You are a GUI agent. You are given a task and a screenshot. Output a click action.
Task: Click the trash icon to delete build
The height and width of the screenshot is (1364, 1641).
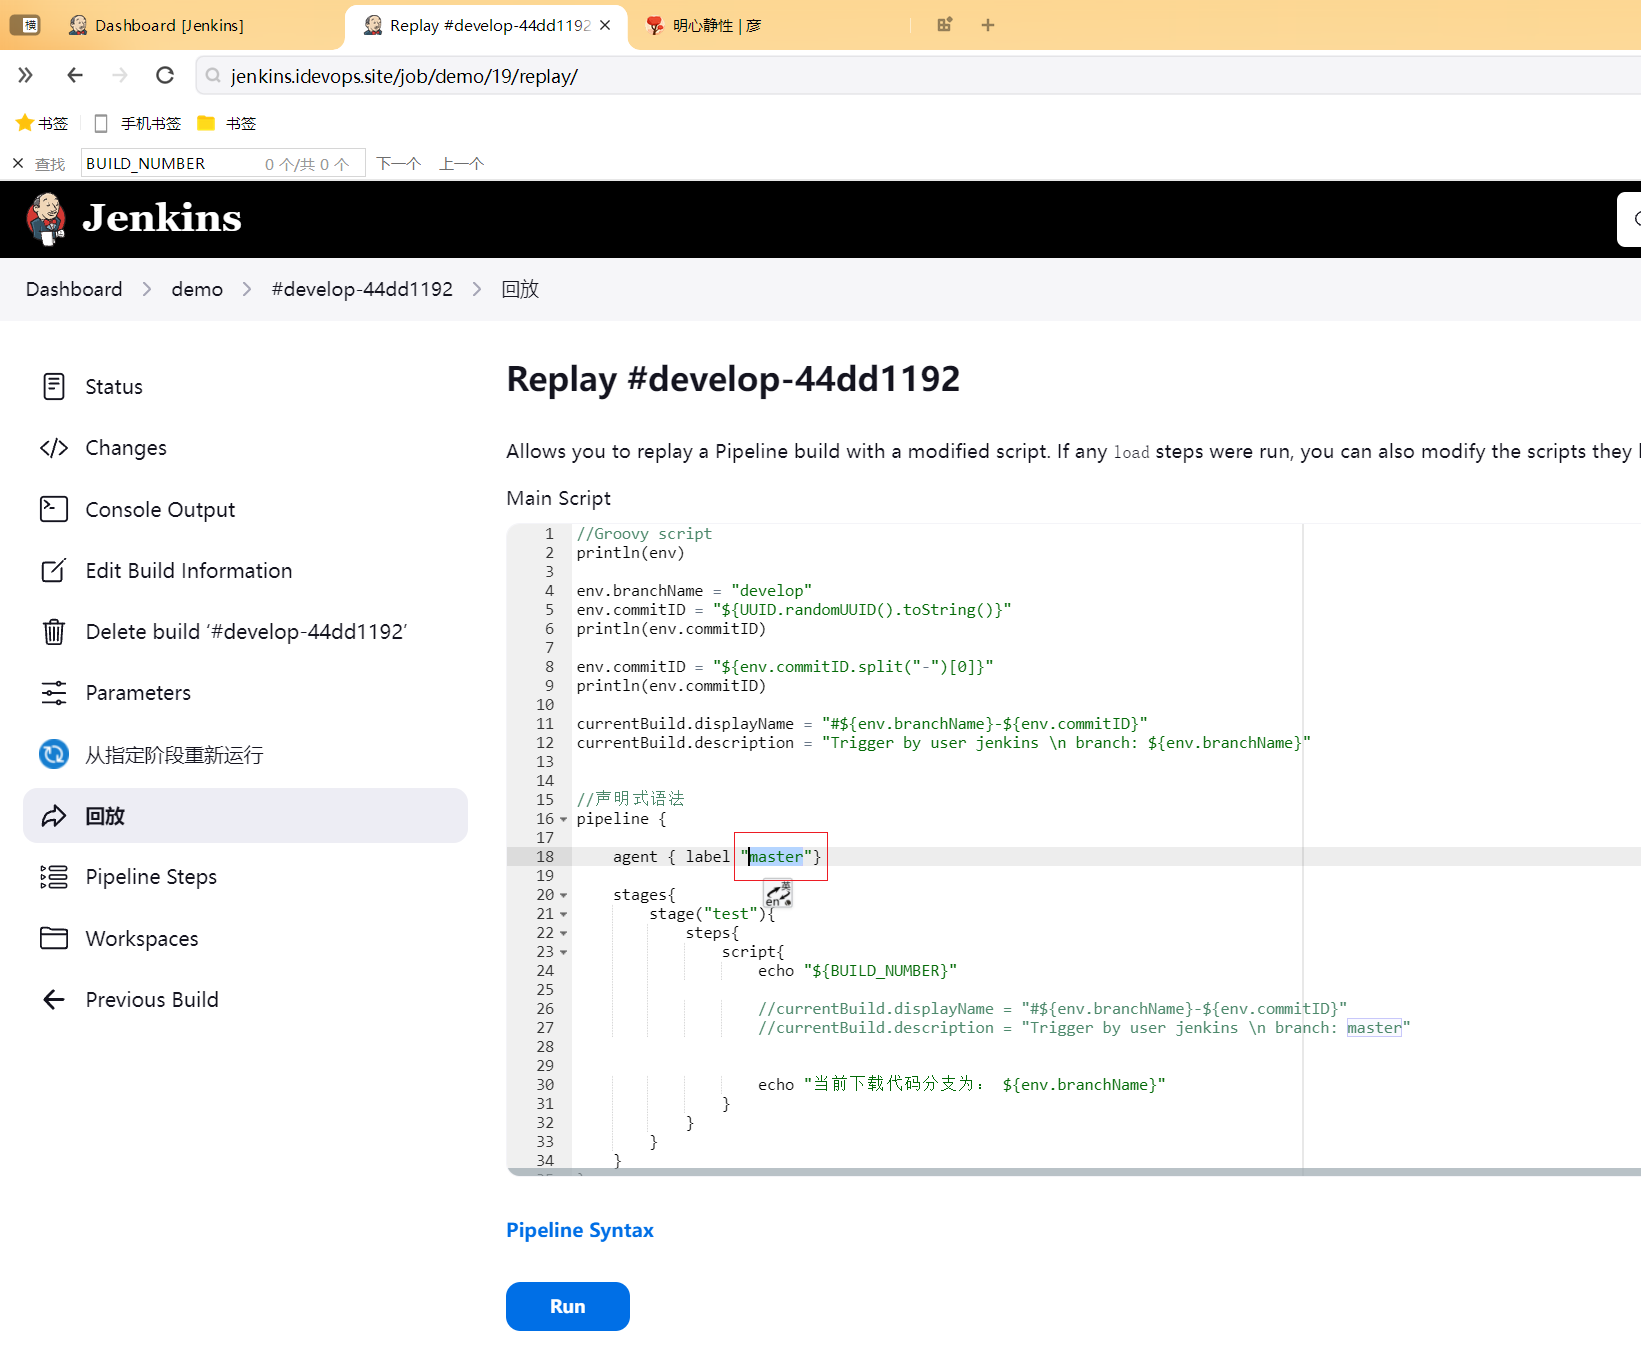coord(54,632)
